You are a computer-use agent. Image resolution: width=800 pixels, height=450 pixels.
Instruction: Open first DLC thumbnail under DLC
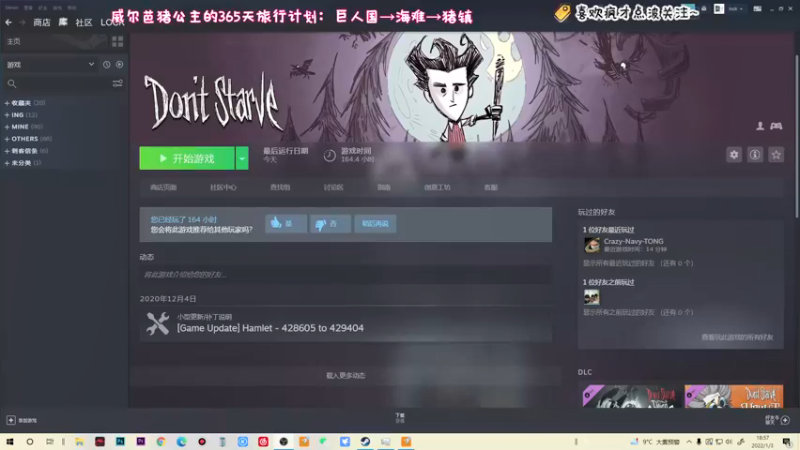[632, 396]
